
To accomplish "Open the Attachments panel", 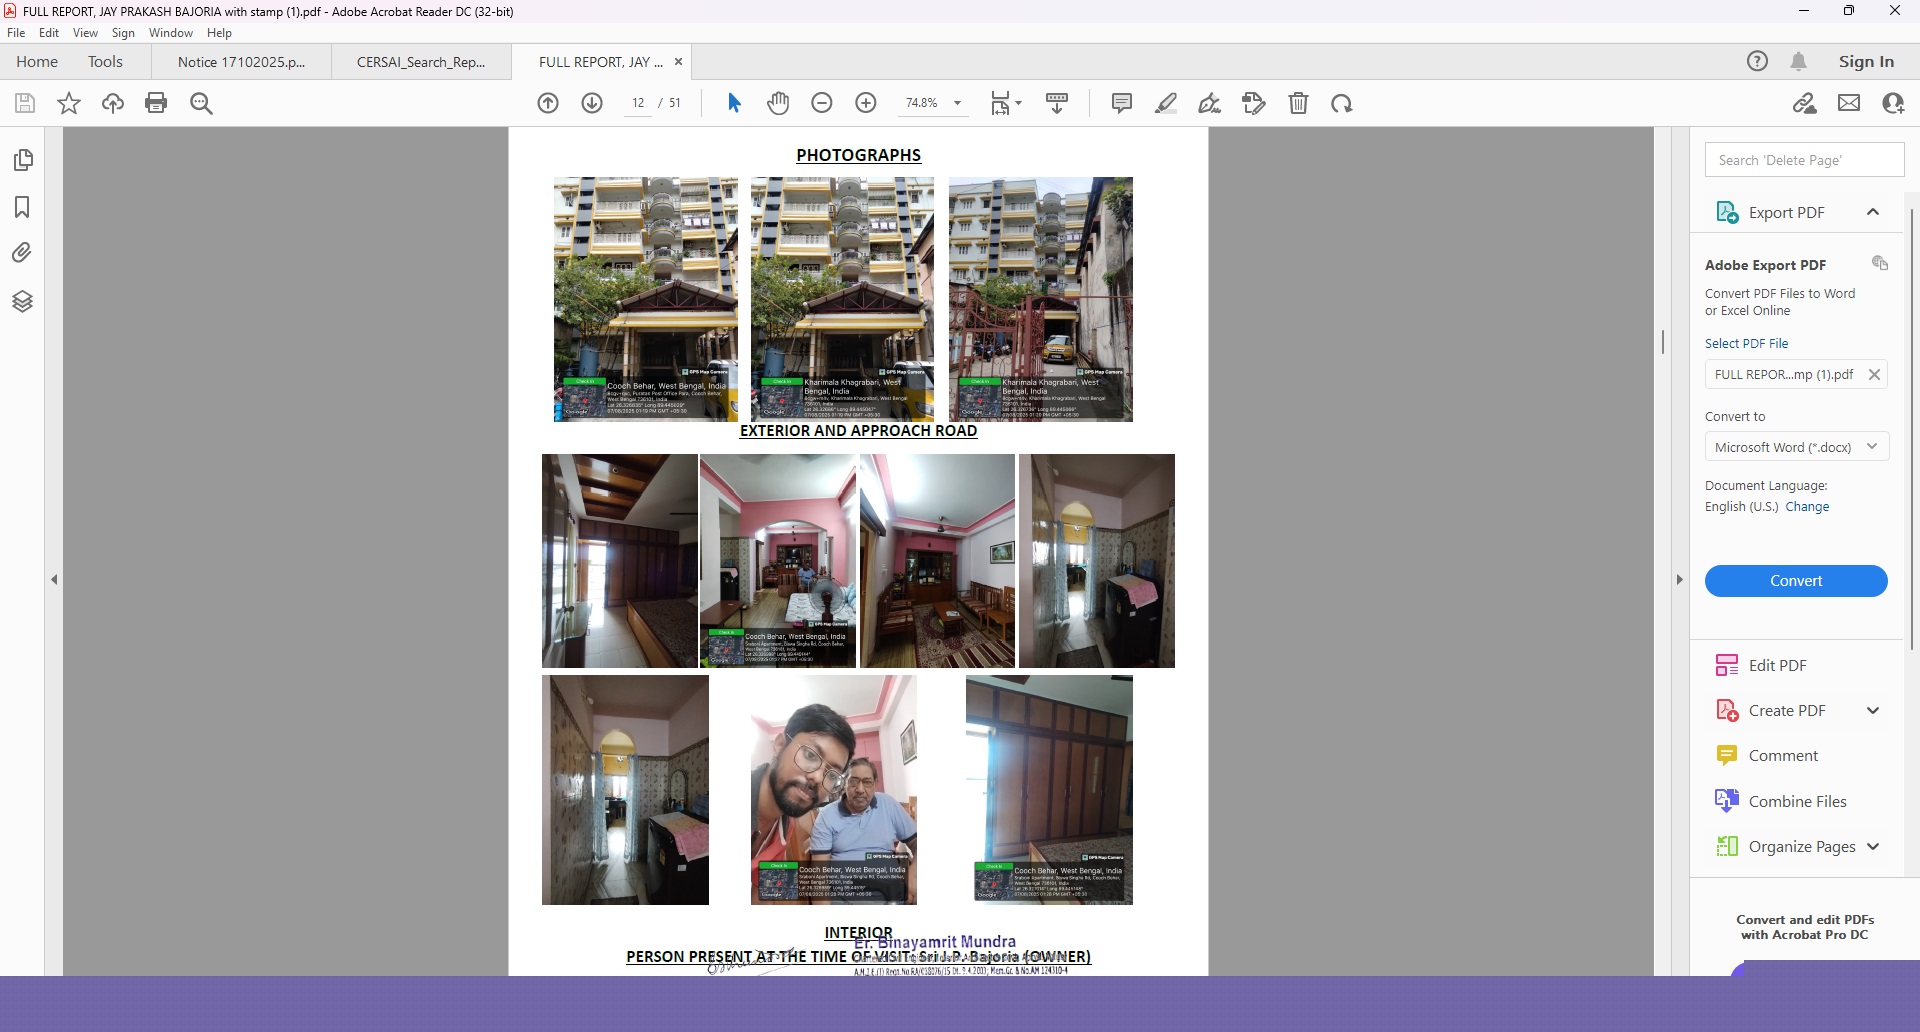I will (x=22, y=252).
